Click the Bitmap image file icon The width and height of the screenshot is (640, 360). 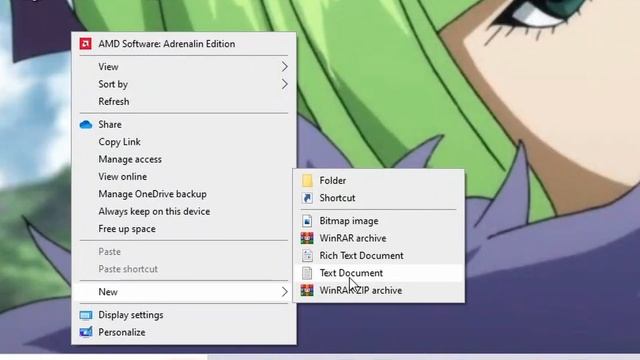point(307,221)
